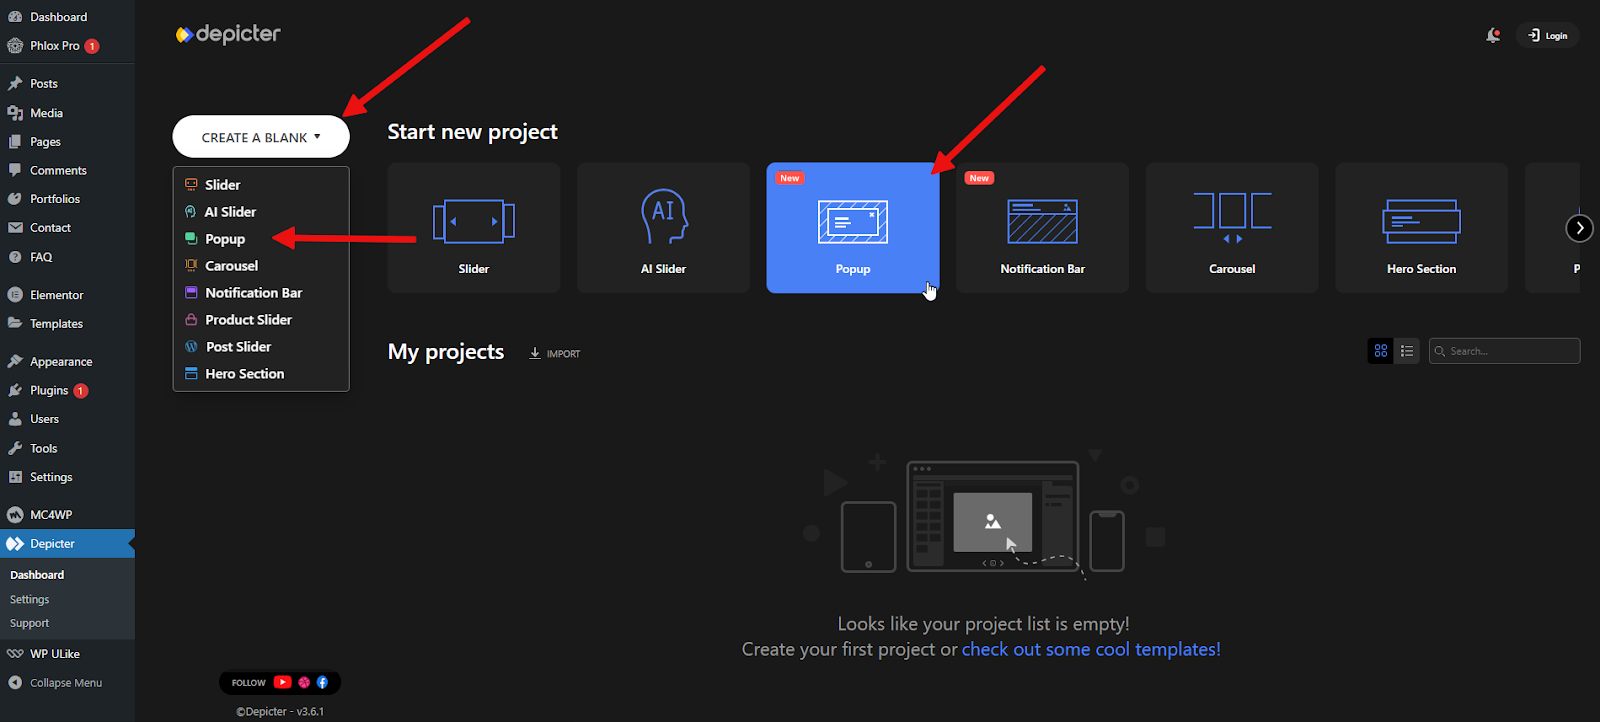Start a new Carousel project card
This screenshot has width=1600, height=722.
coord(1232,228)
